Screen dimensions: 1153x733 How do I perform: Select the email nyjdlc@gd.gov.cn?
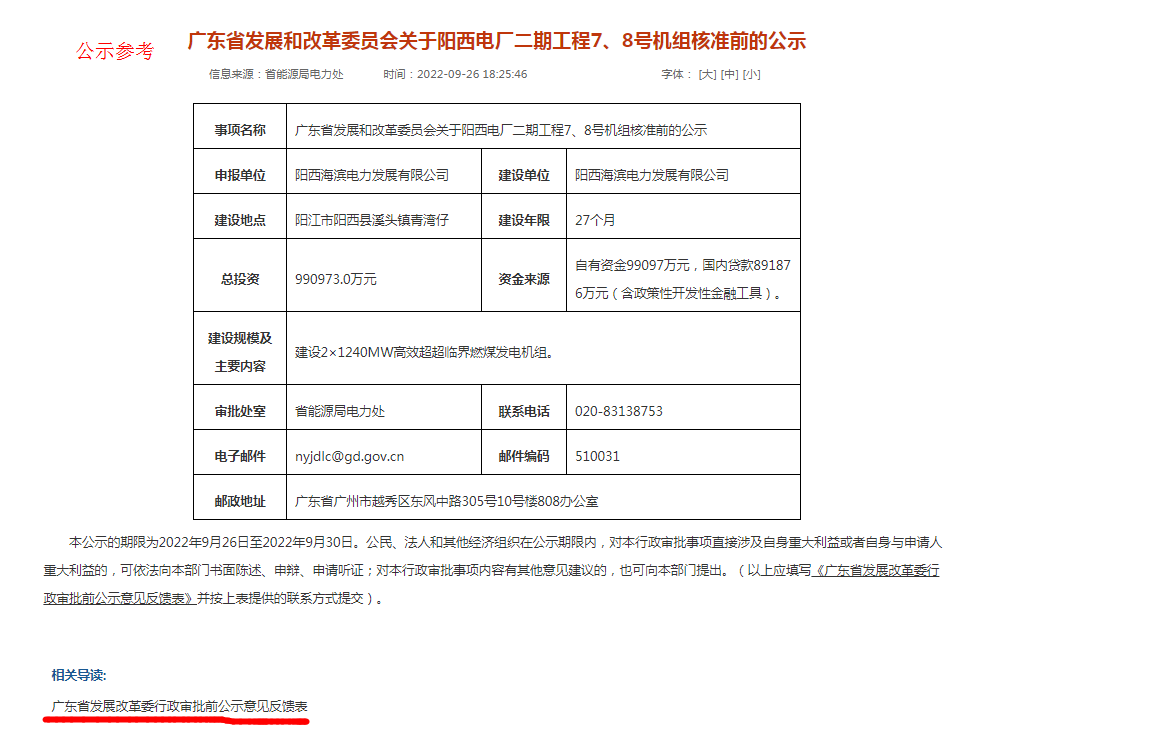coord(349,457)
